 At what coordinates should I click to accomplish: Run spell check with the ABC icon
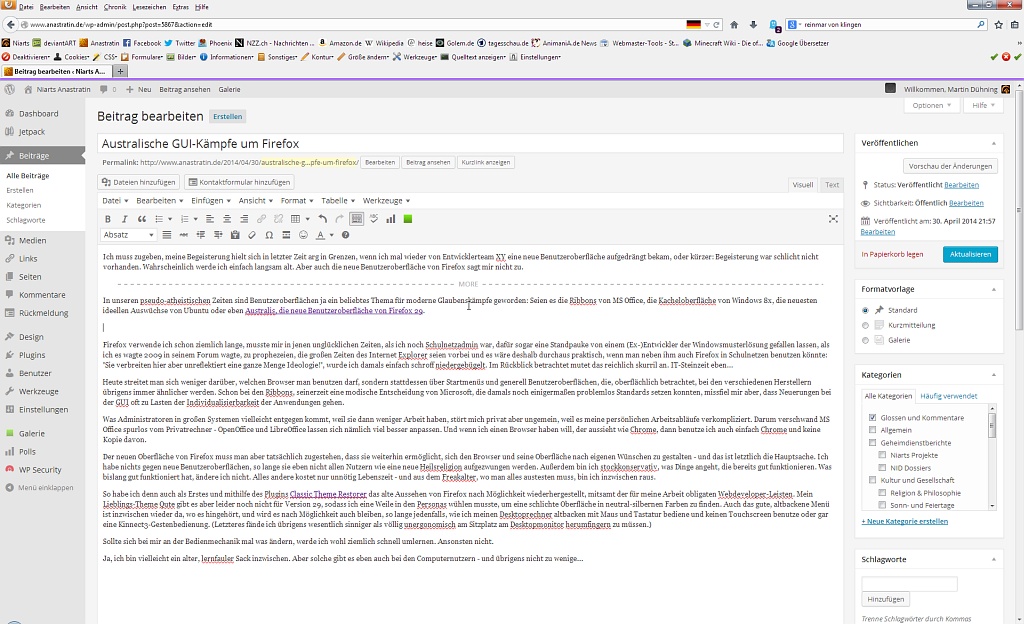tap(374, 219)
